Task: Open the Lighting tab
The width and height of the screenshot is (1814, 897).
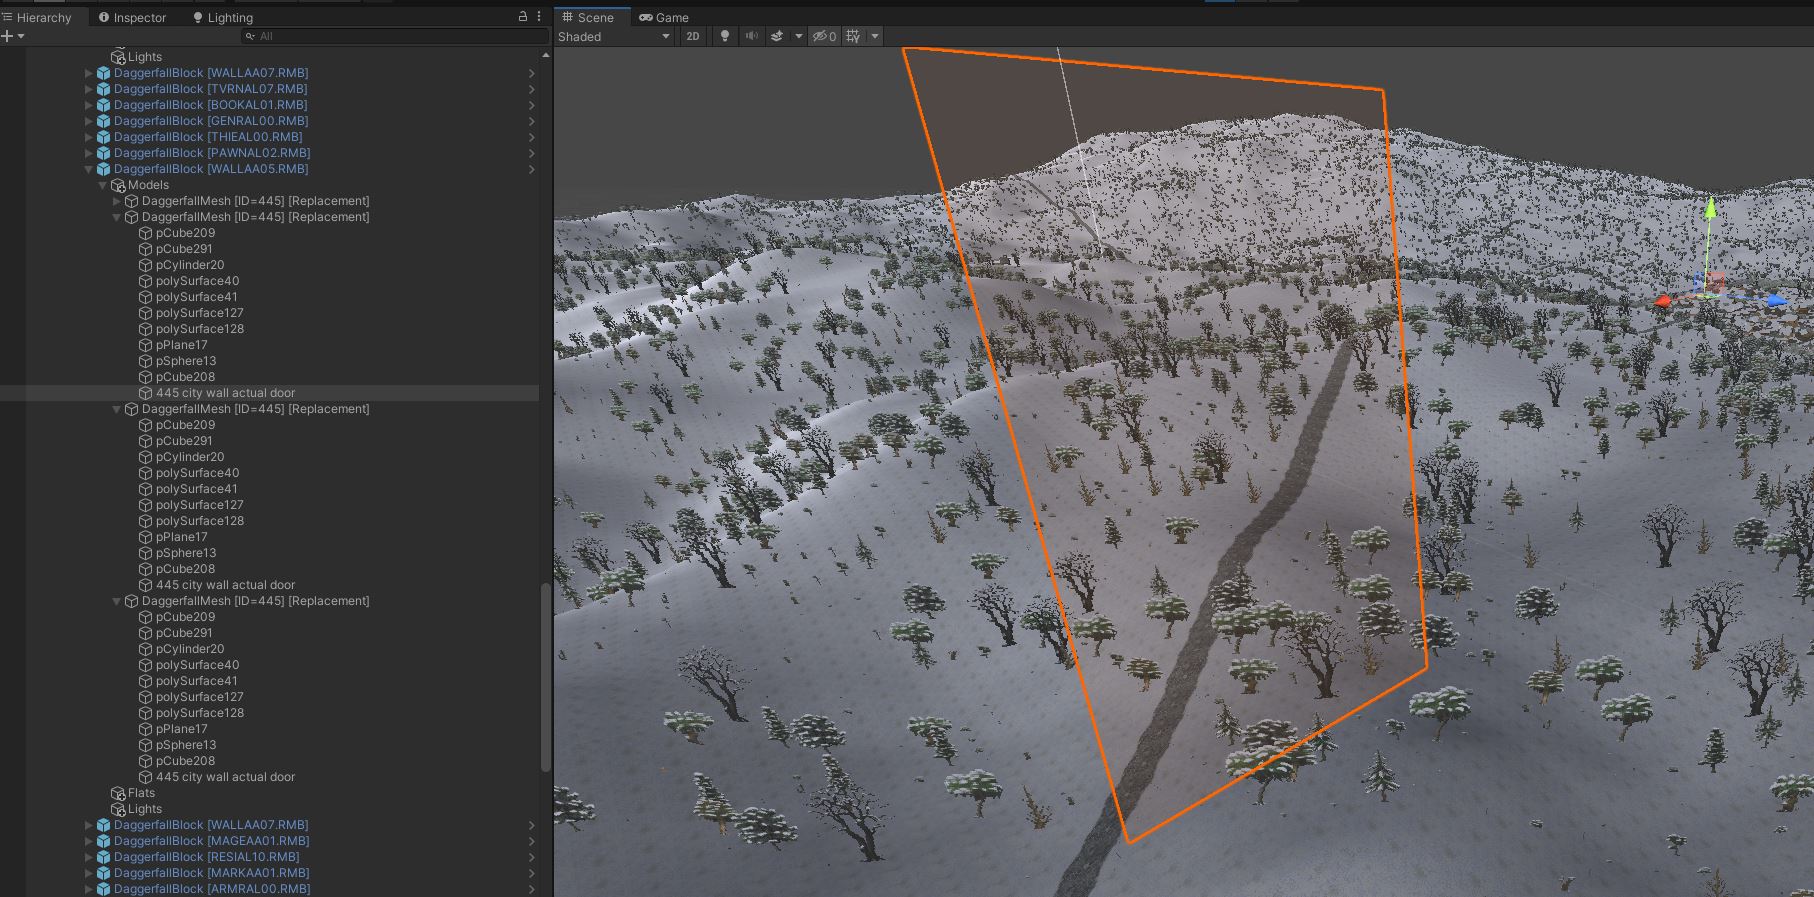Action: [222, 17]
